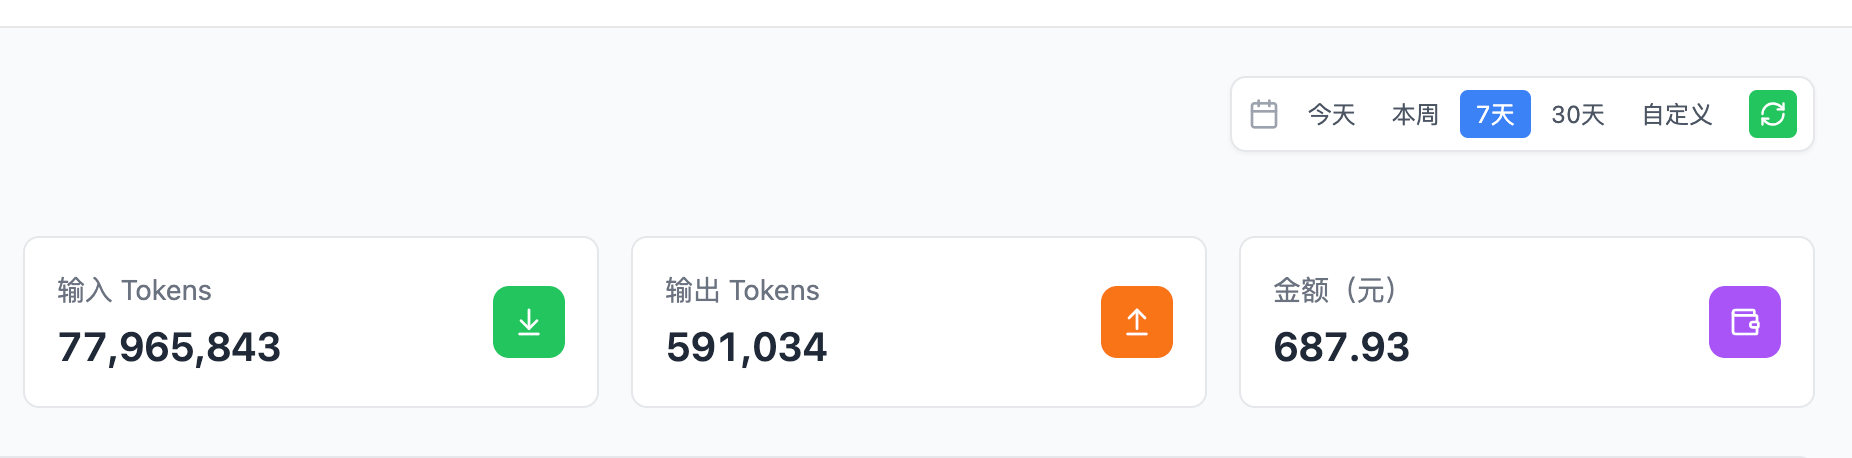The image size is (1852, 458).
Task: Click the purple wallet icon
Action: point(1744,322)
